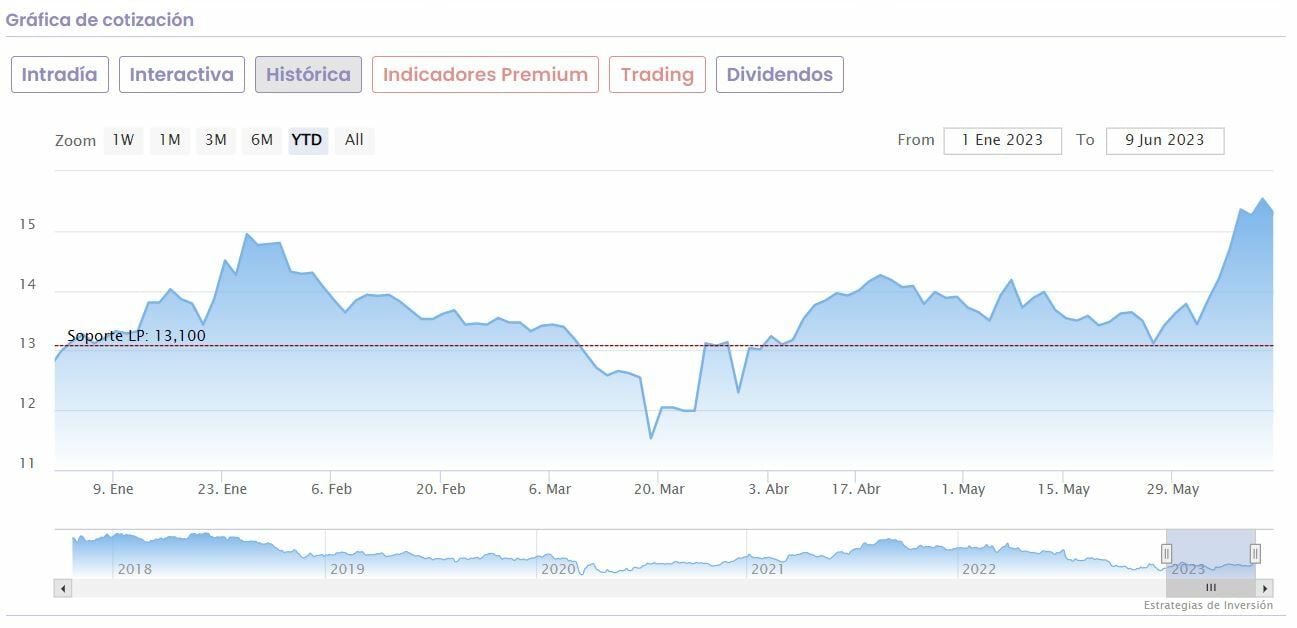The image size is (1297, 628).
Task: Click the scrollbar left arrow
Action: click(x=64, y=588)
